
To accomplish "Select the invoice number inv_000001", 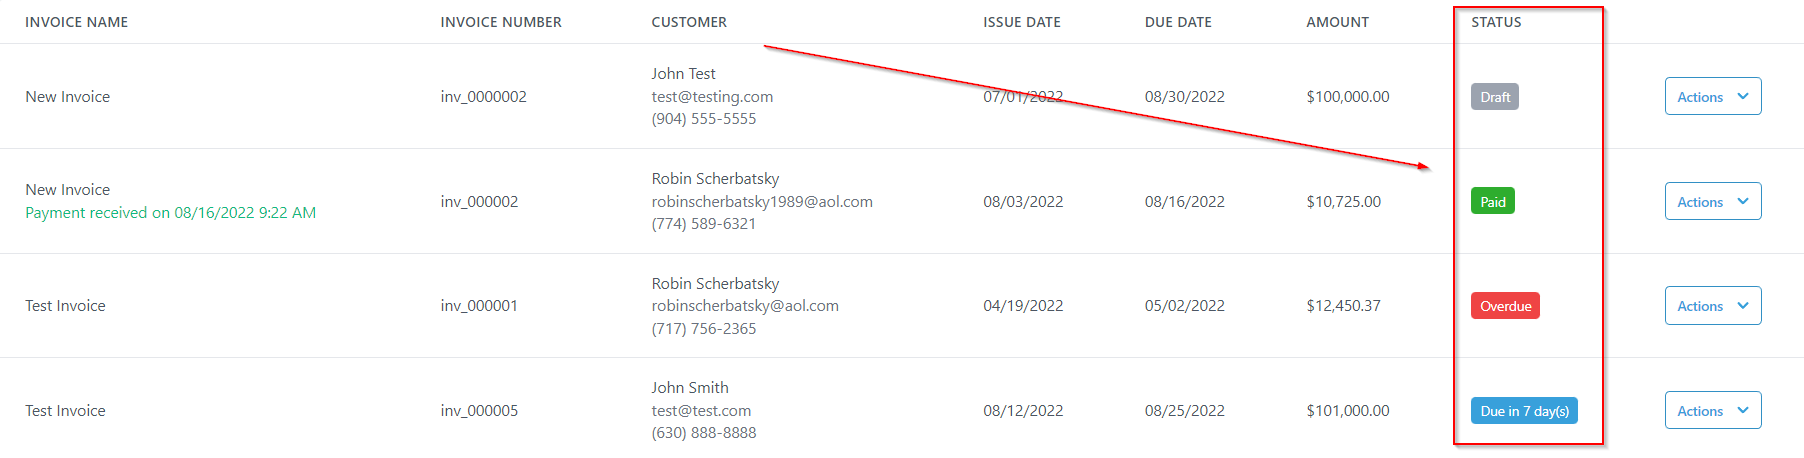I will (479, 306).
